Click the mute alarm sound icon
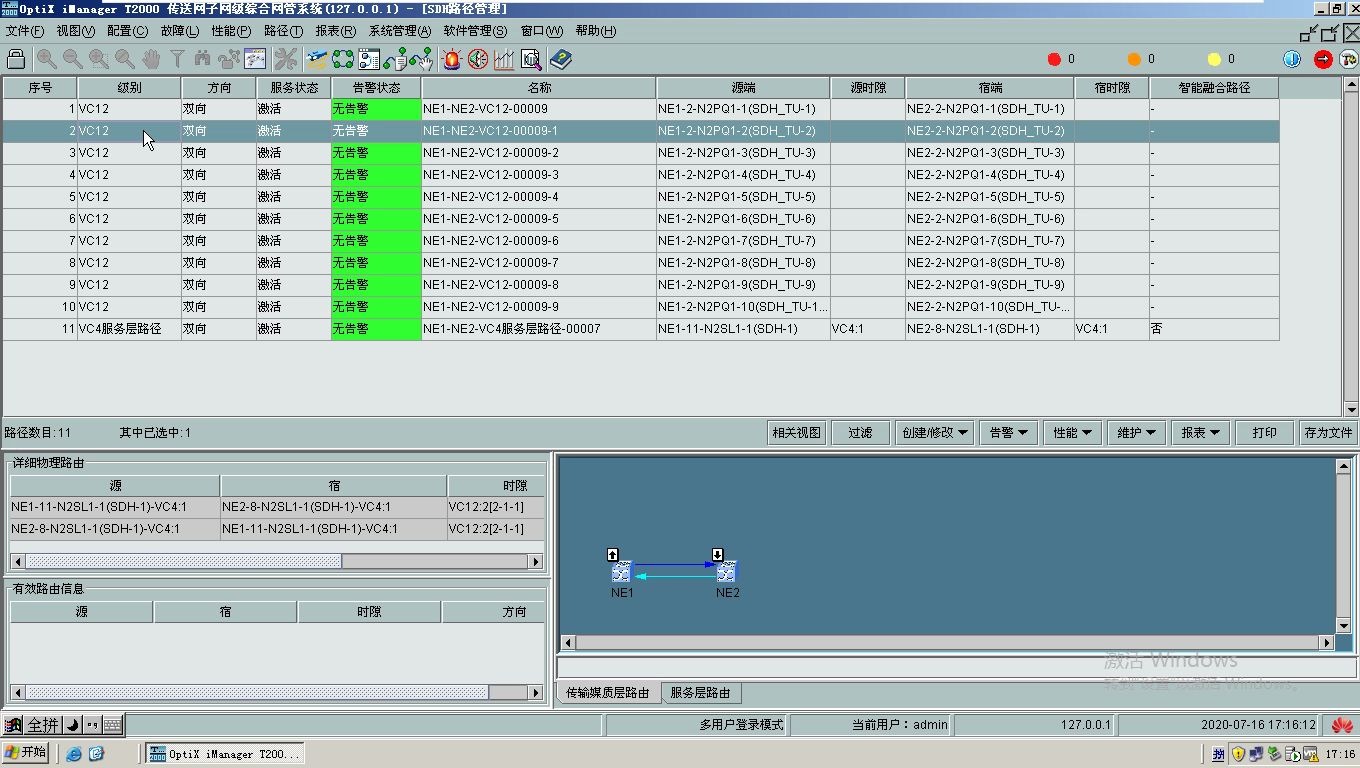Viewport: 1360px width, 768px height. [x=478, y=59]
